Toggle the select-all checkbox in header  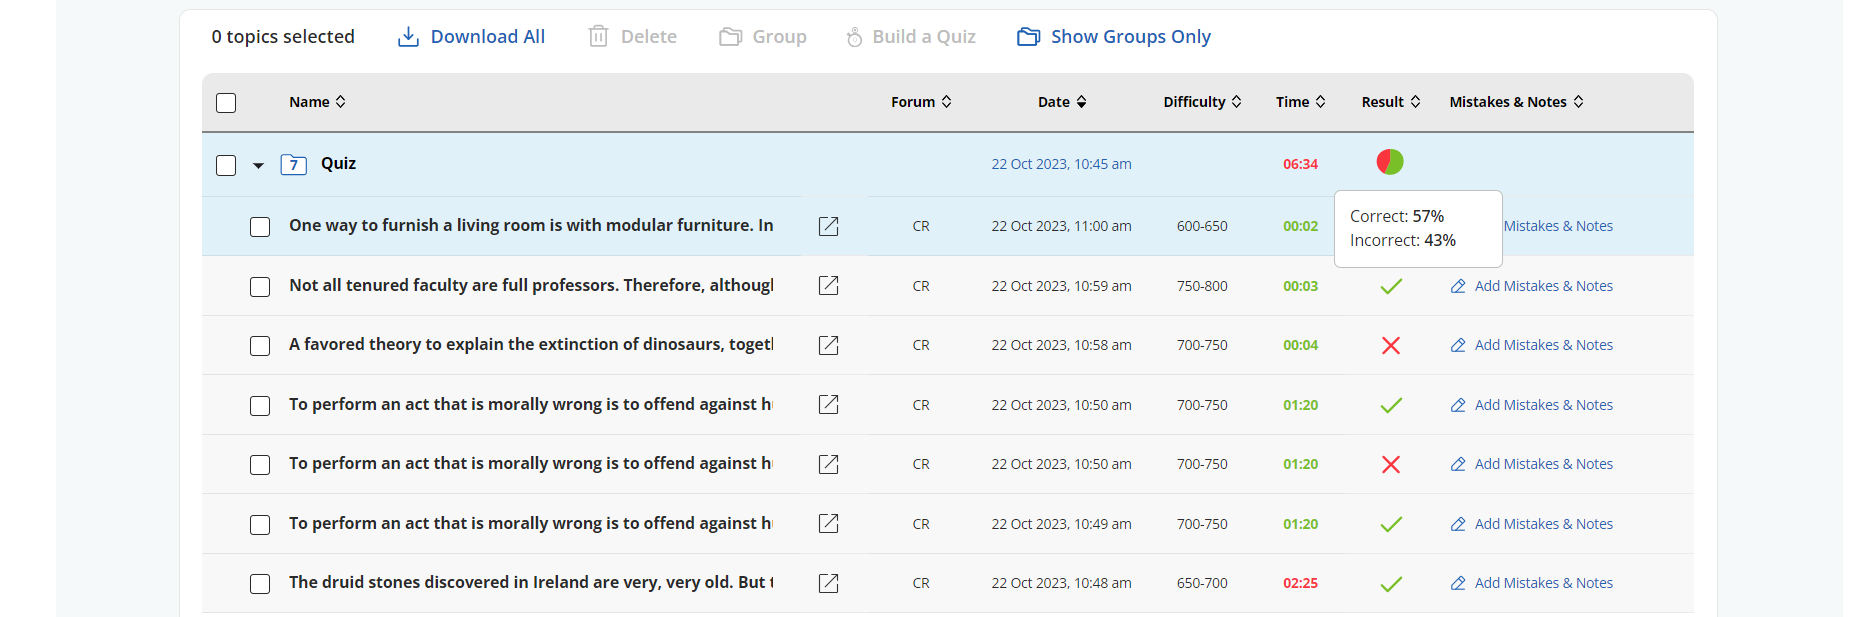coord(226,103)
